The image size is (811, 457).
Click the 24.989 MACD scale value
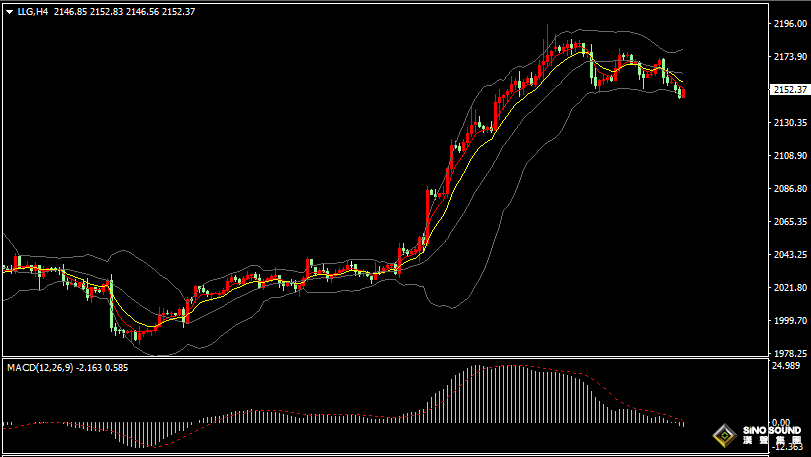point(789,367)
